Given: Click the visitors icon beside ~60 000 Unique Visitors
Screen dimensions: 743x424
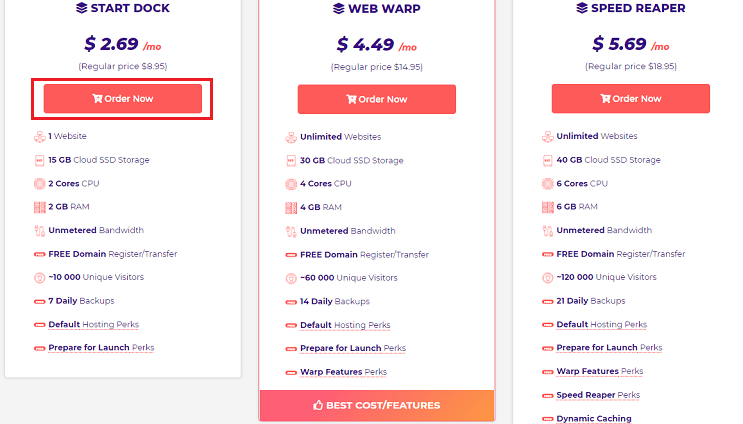Looking at the screenshot, I should click(291, 278).
